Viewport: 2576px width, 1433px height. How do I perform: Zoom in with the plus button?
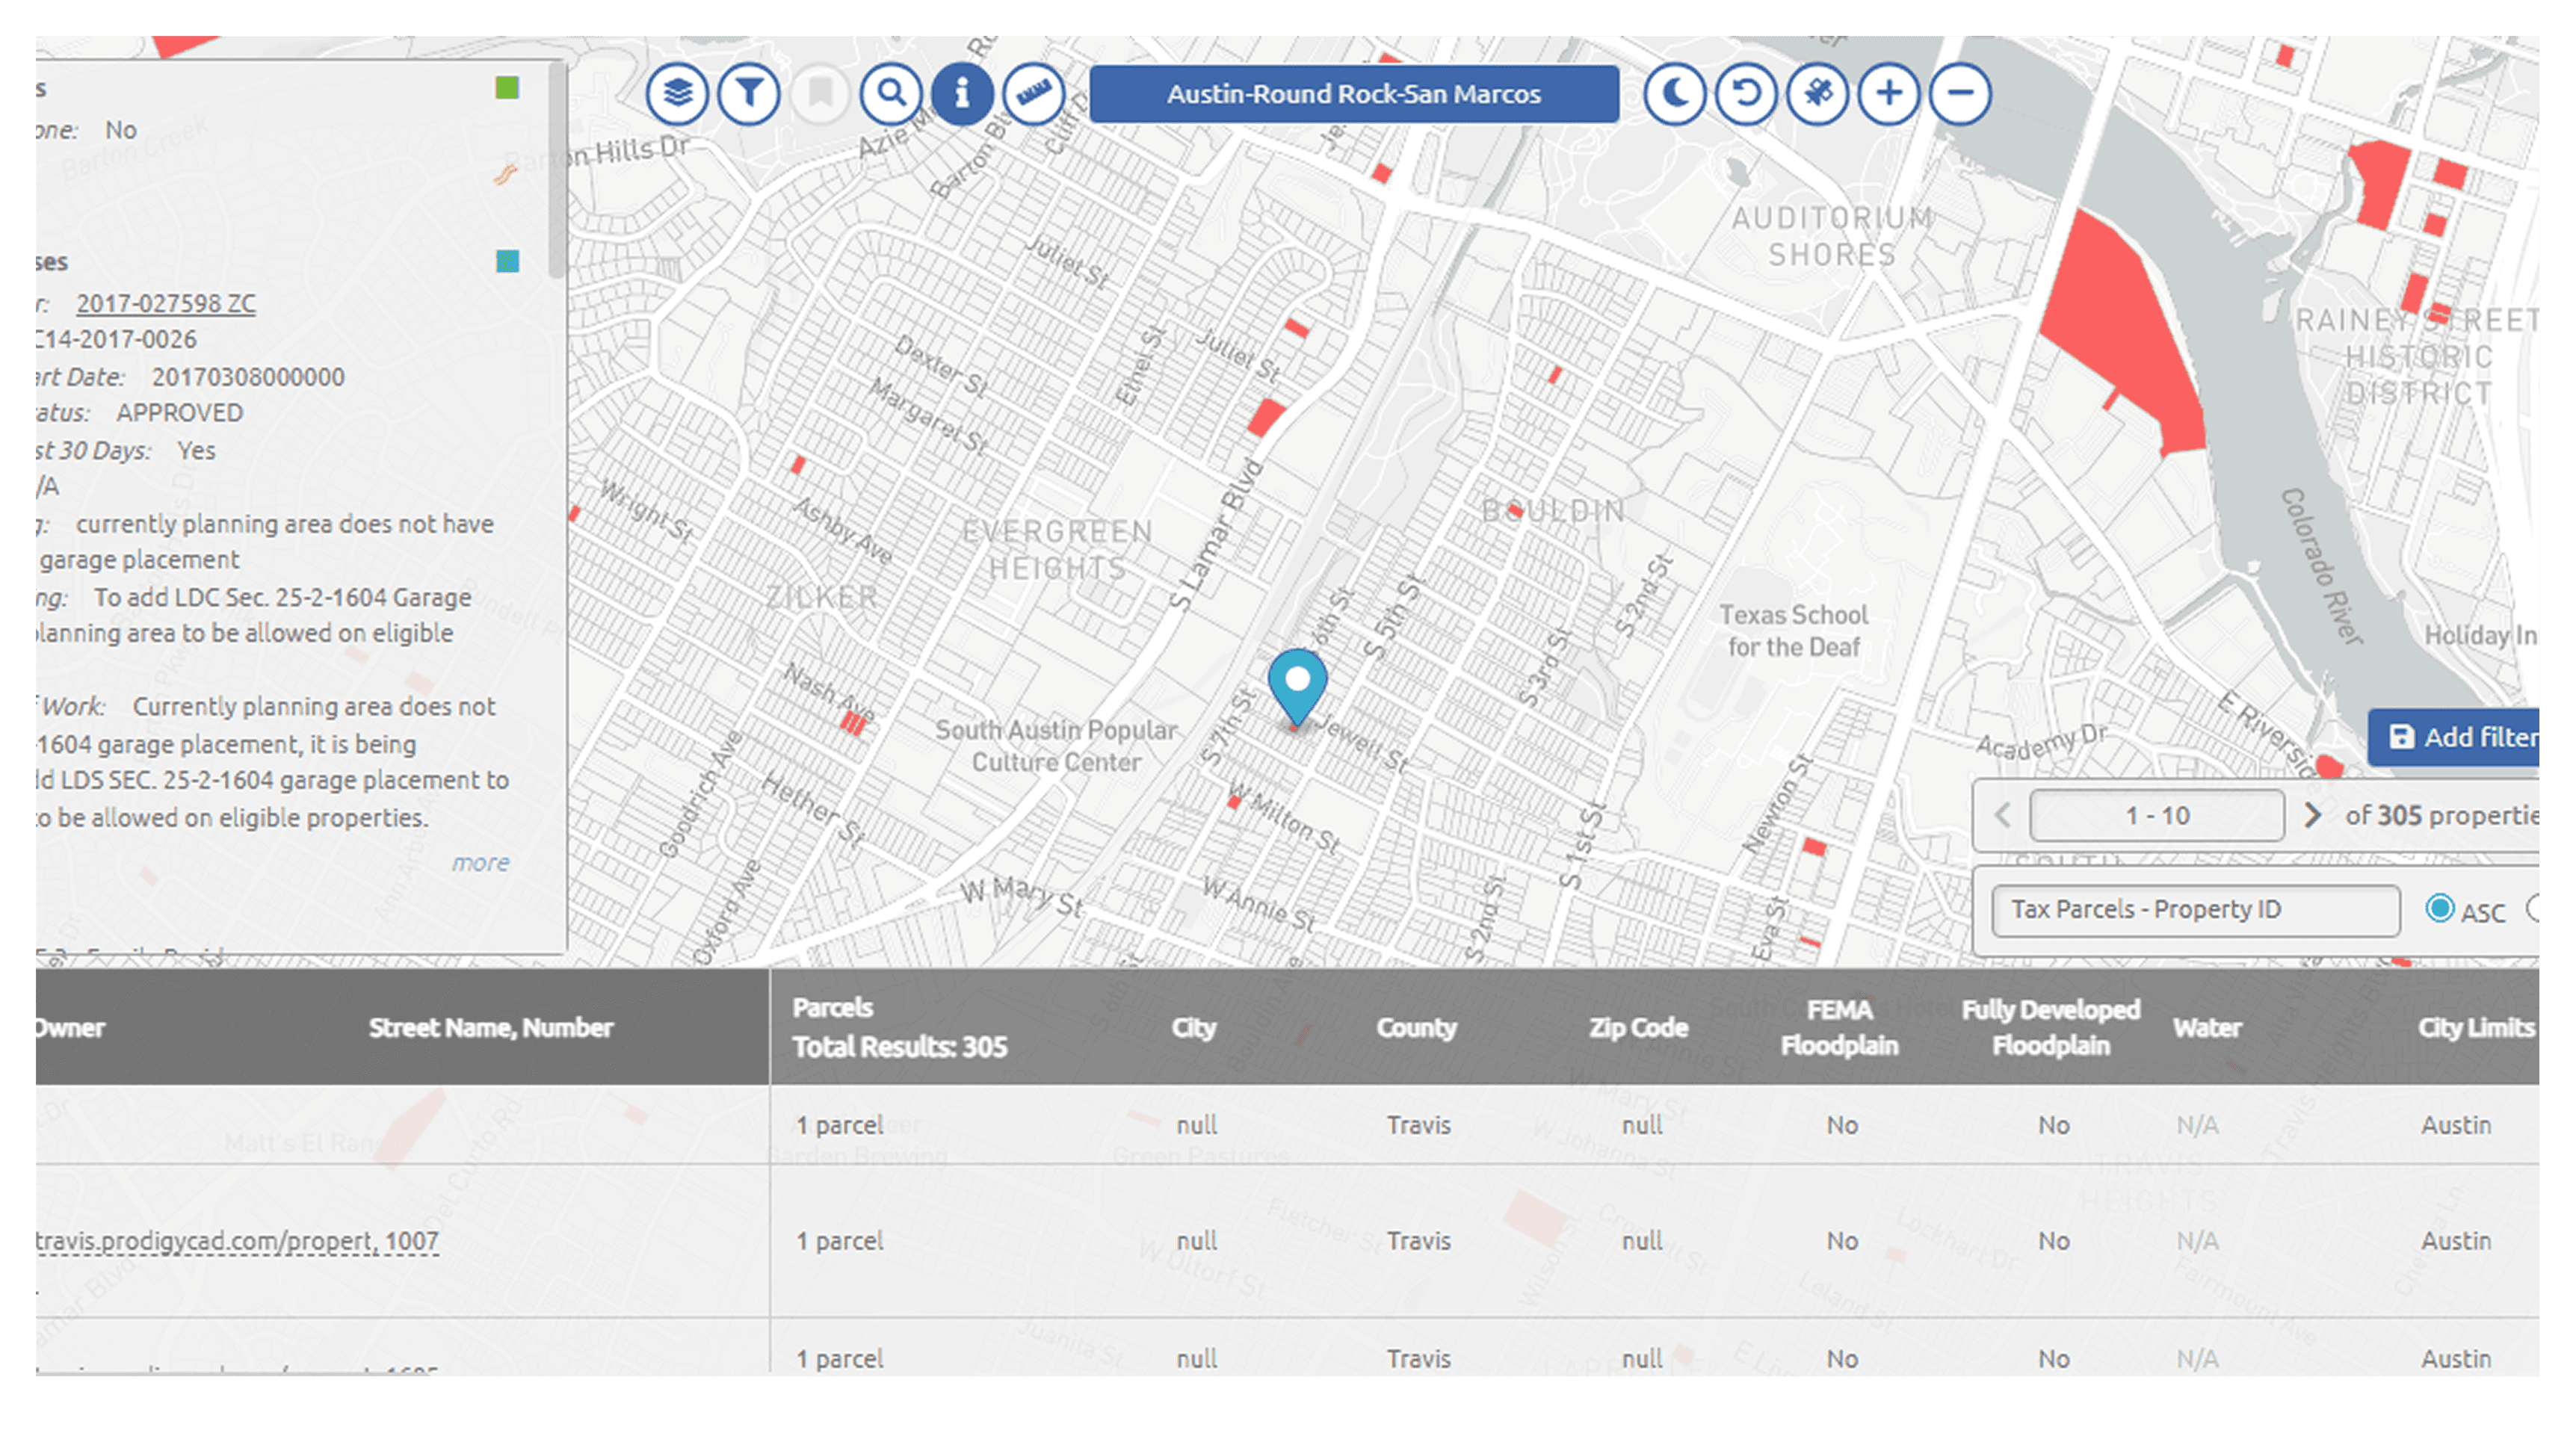(x=1888, y=94)
